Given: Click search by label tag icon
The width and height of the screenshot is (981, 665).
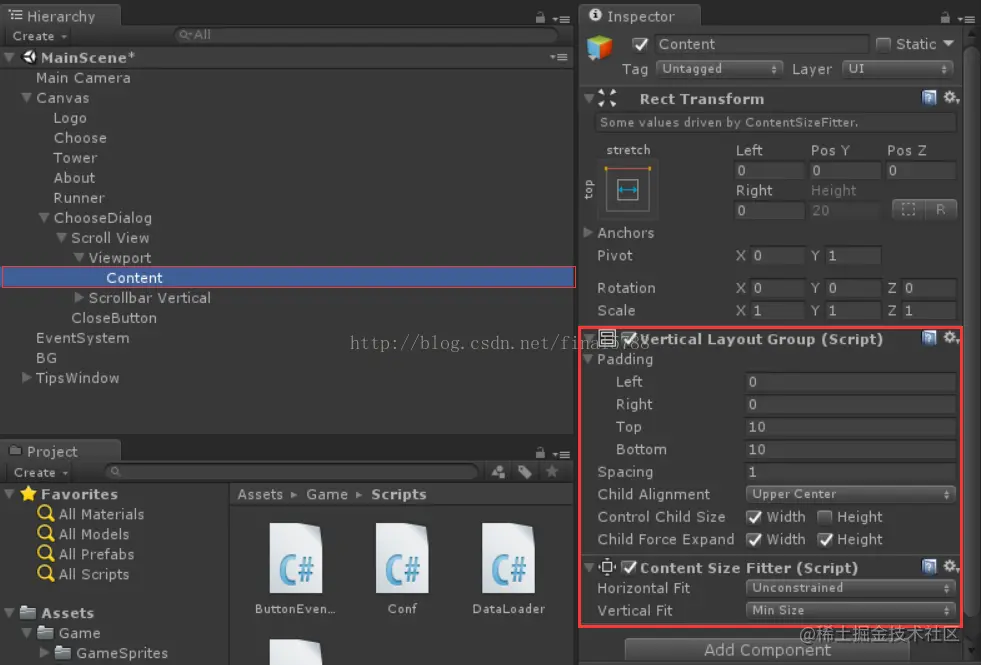Looking at the screenshot, I should pos(525,472).
